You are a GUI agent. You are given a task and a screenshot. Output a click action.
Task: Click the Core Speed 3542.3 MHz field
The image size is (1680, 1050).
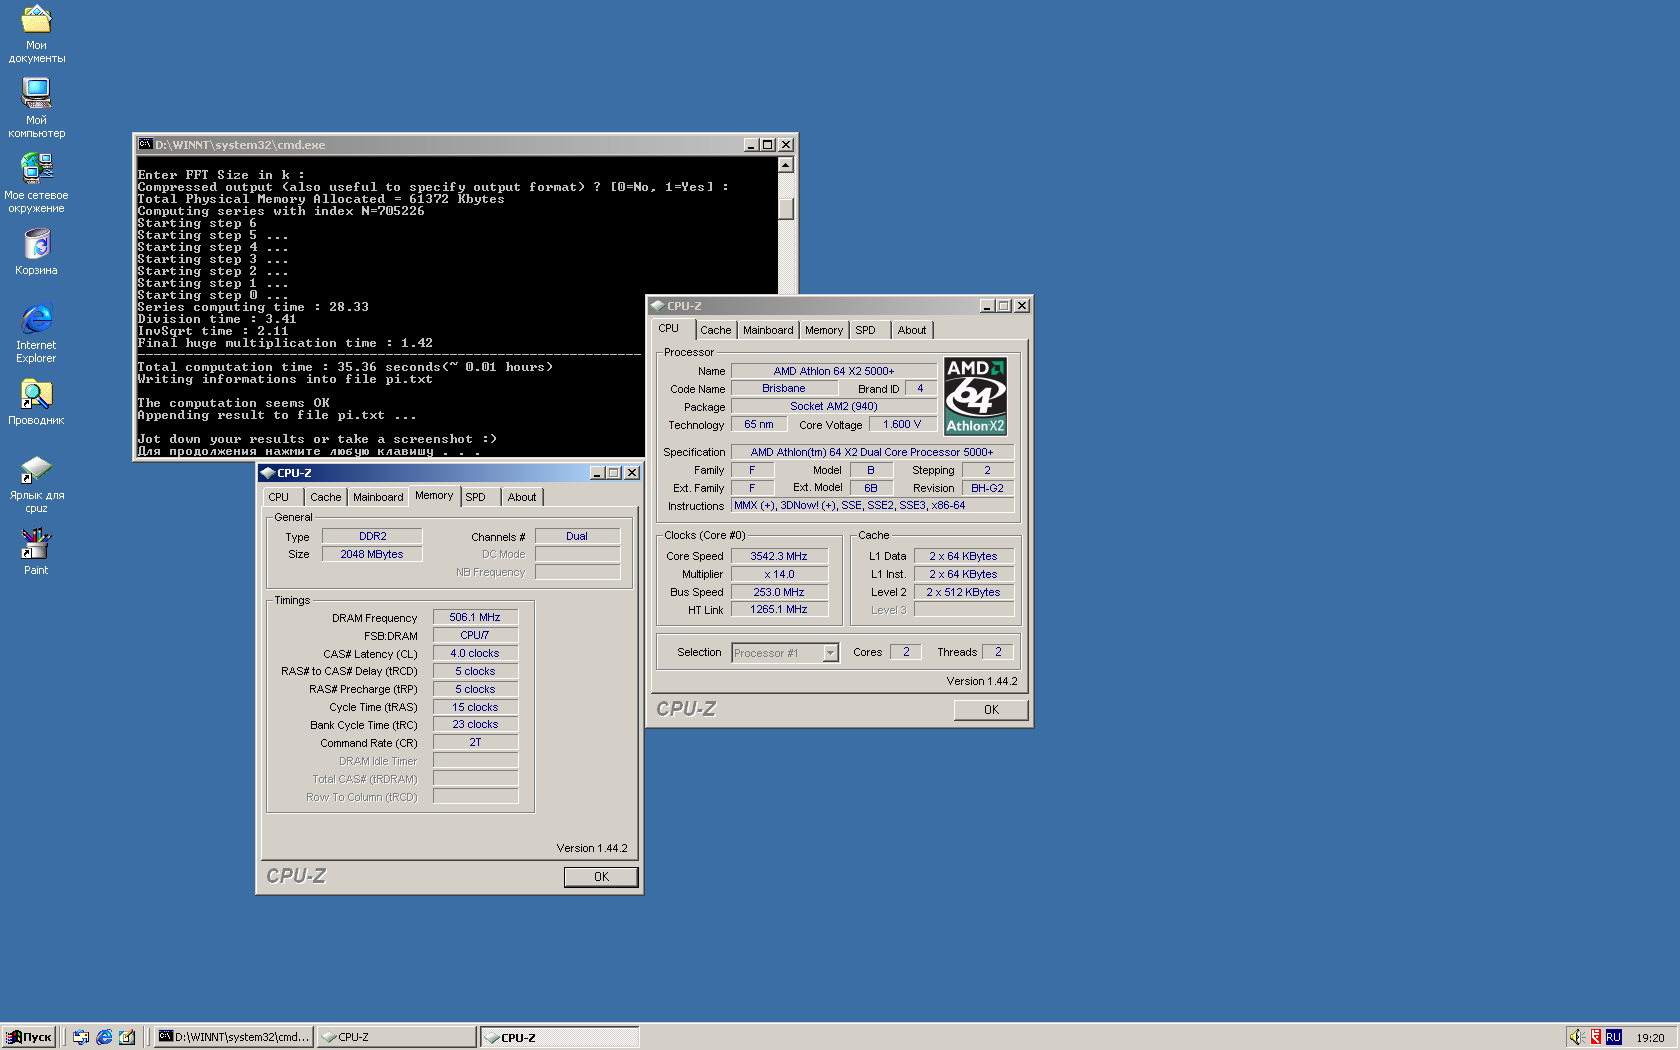pyautogui.click(x=779, y=556)
